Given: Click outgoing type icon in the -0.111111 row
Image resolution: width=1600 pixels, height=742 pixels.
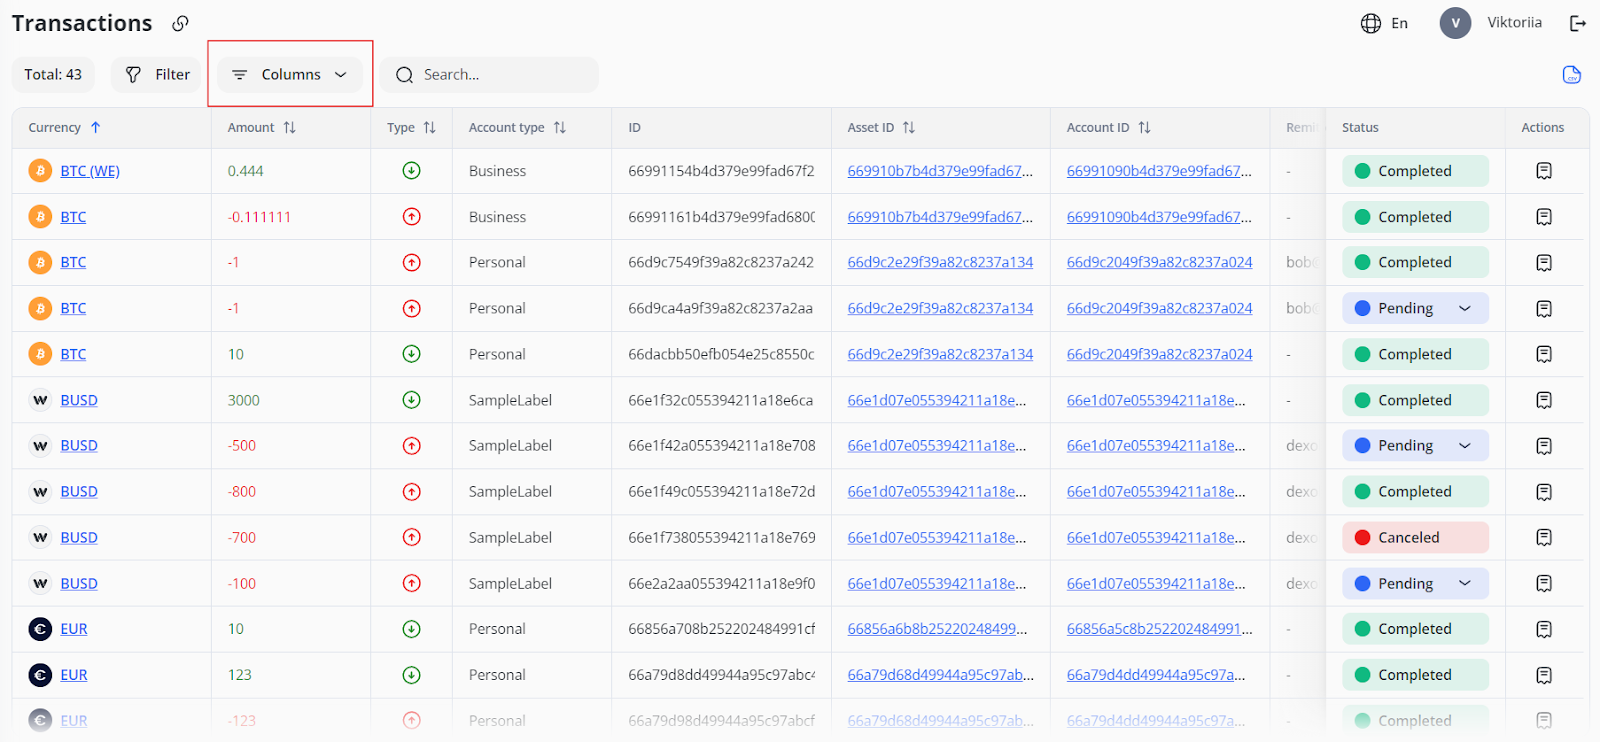Looking at the screenshot, I should [x=411, y=217].
